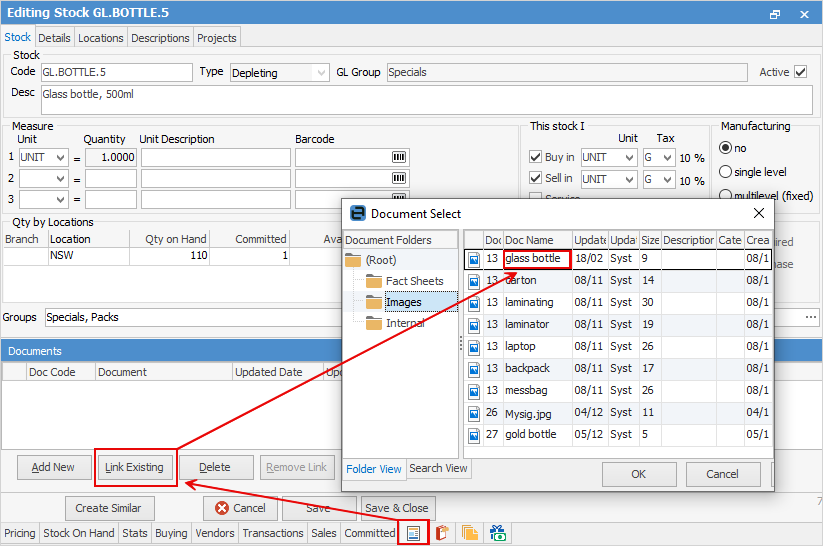Toggle the Active checkbox
The image size is (823, 546).
tap(800, 73)
